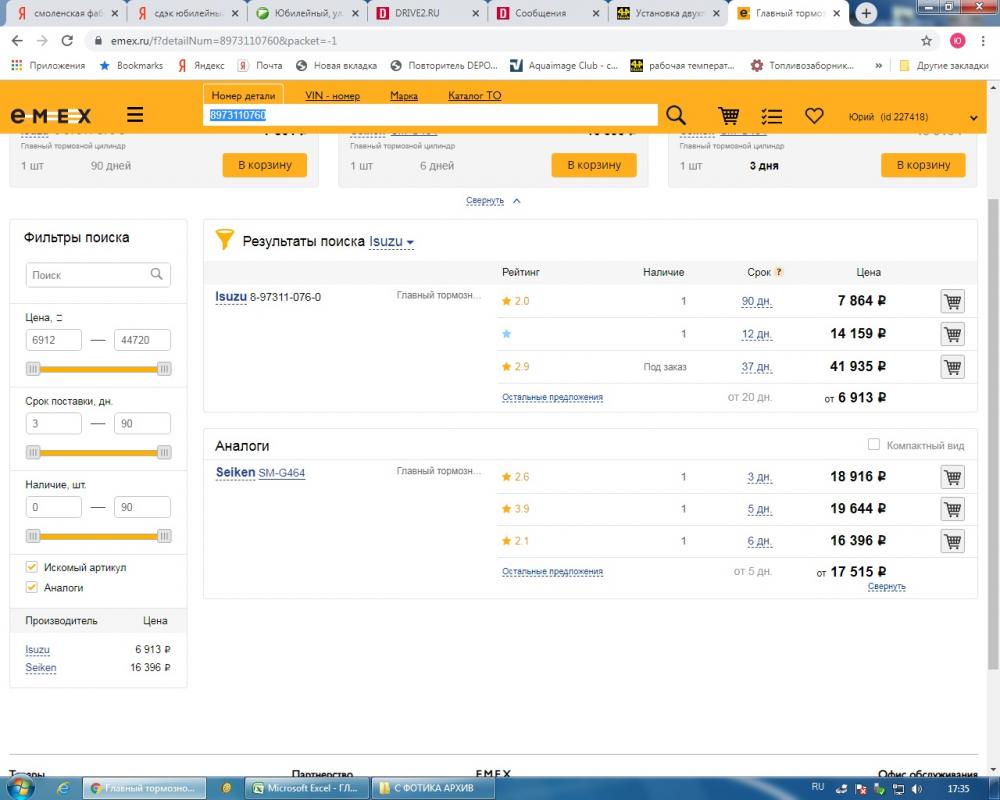Add the 18 916 ₽ Seiken offer to cart
The height and width of the screenshot is (800, 1000).
tap(952, 477)
